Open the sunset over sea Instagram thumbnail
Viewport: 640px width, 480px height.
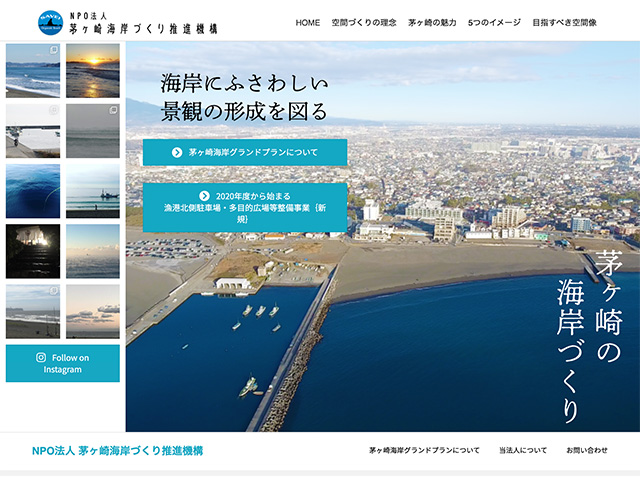(x=93, y=71)
